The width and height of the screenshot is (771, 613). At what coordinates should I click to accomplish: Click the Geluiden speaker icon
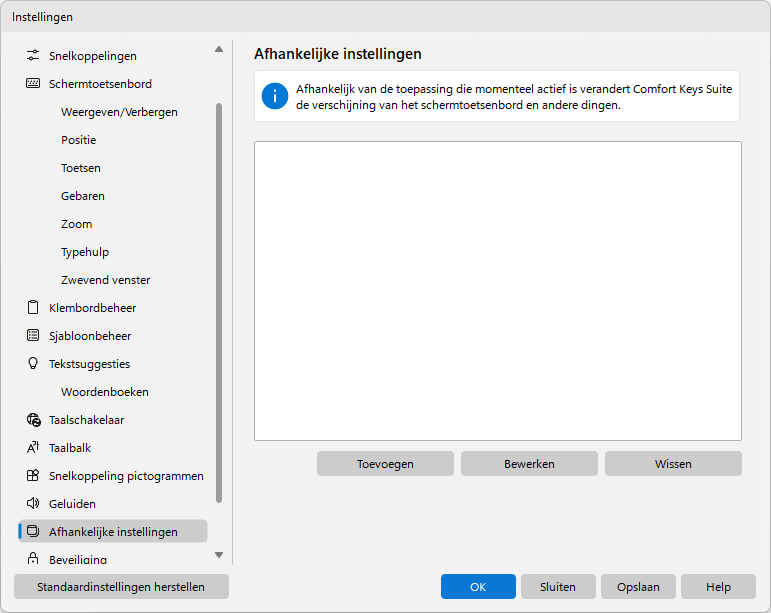click(x=33, y=504)
